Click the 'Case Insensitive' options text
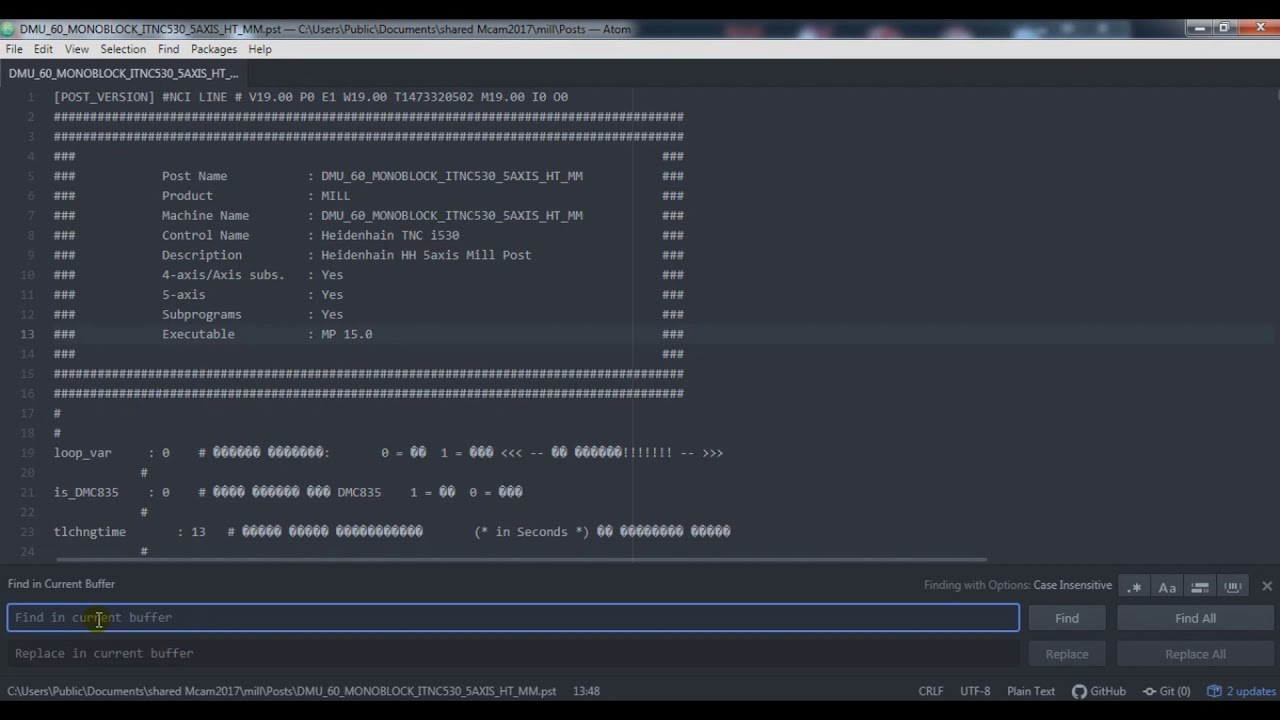 pos(1073,585)
